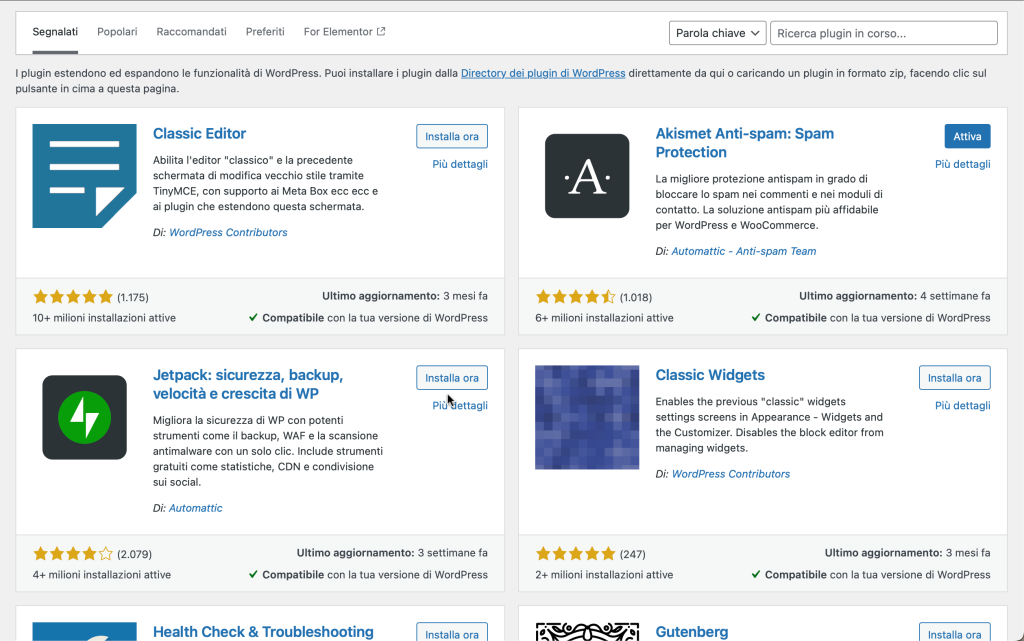Activate the Akismet Anti-spam plugin
Image resolution: width=1024 pixels, height=641 pixels.
coord(967,136)
